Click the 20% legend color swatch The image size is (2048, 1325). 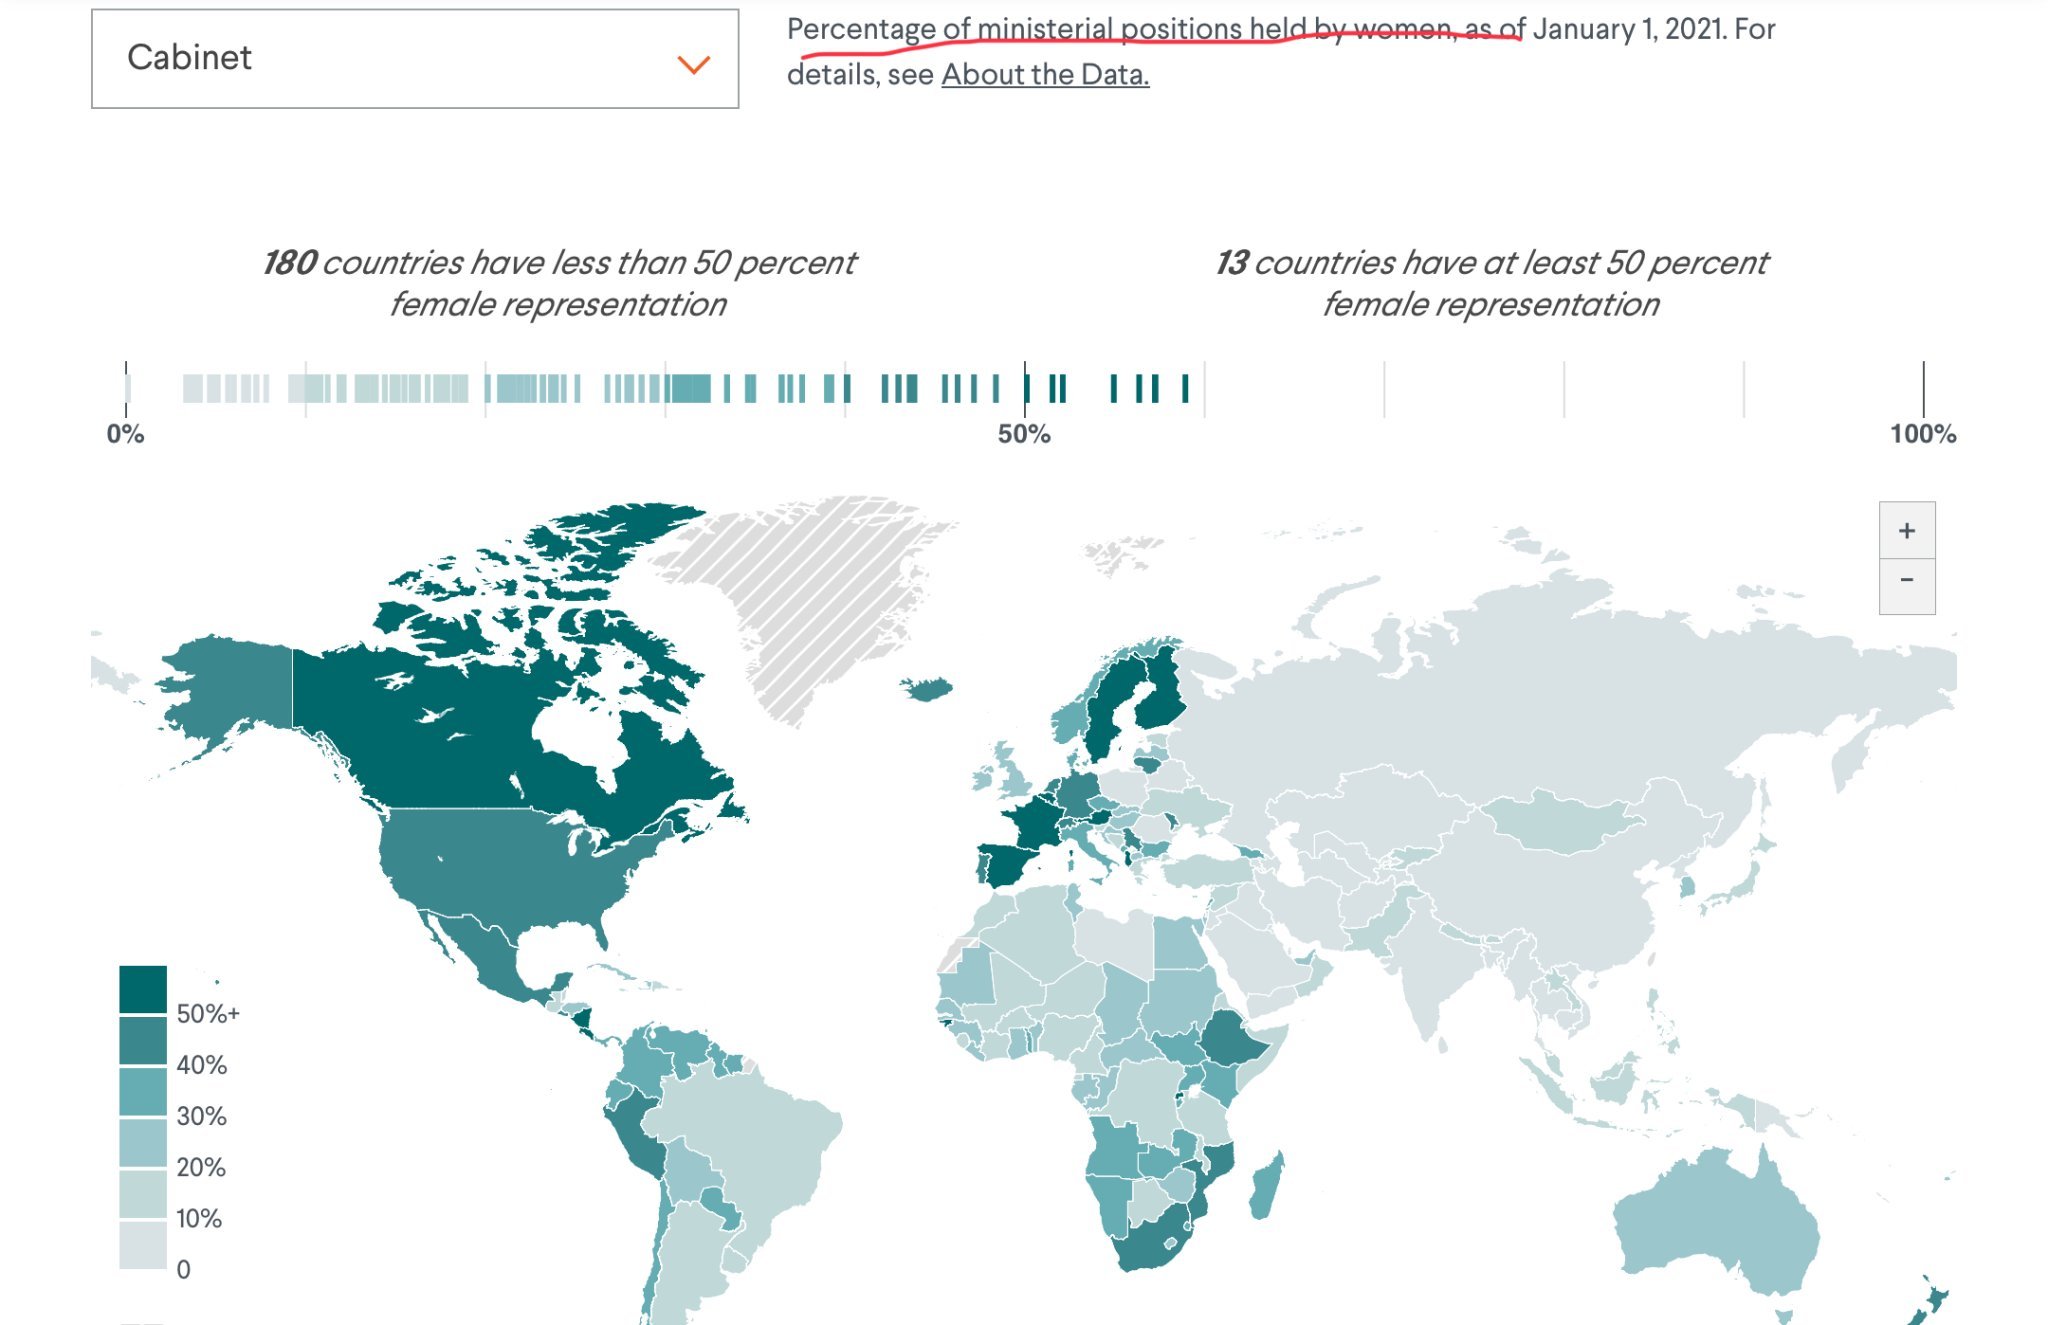(143, 1142)
